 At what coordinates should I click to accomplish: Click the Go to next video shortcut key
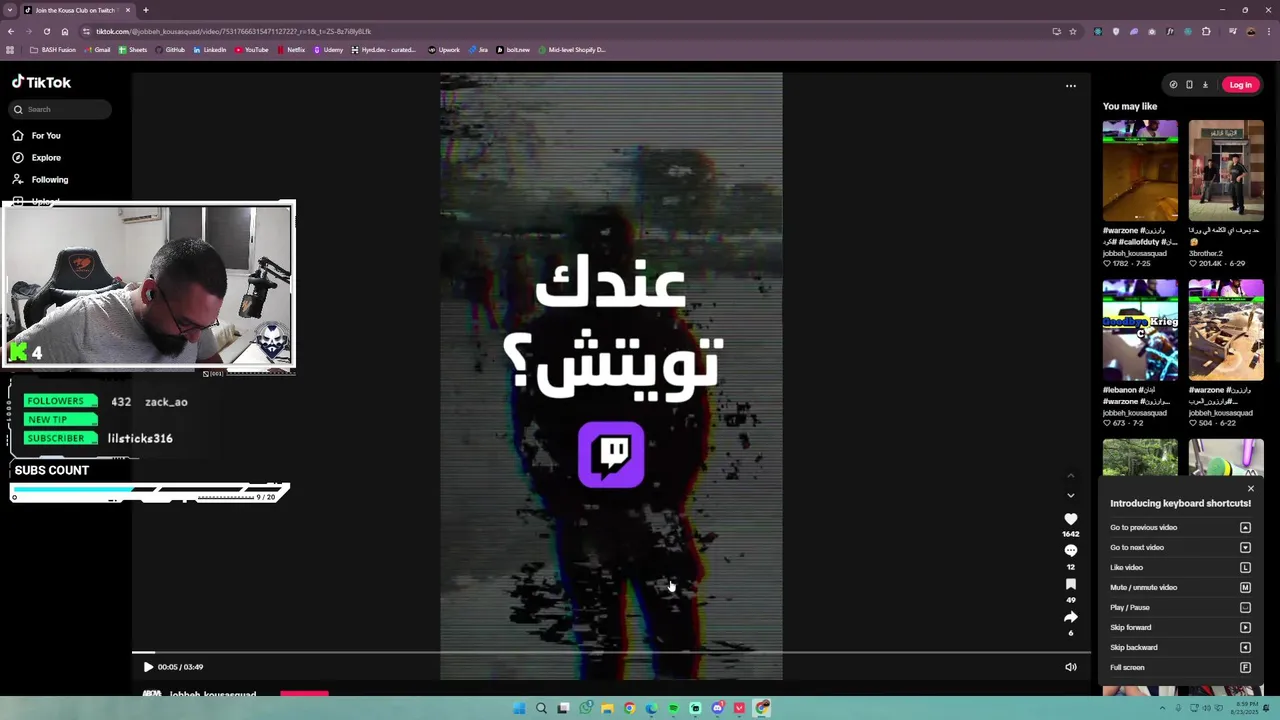1245,547
